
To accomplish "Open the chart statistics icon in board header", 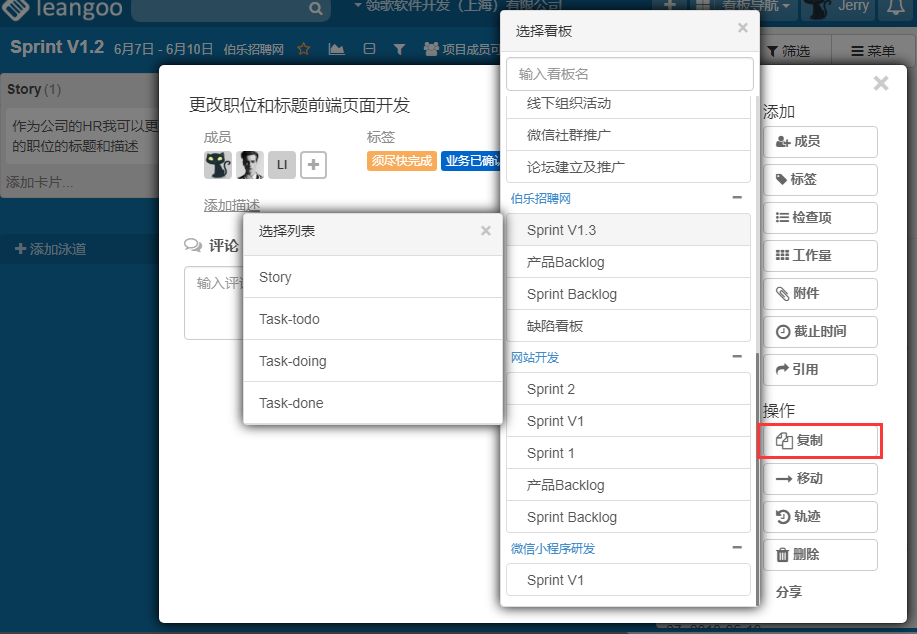I will (x=337, y=49).
